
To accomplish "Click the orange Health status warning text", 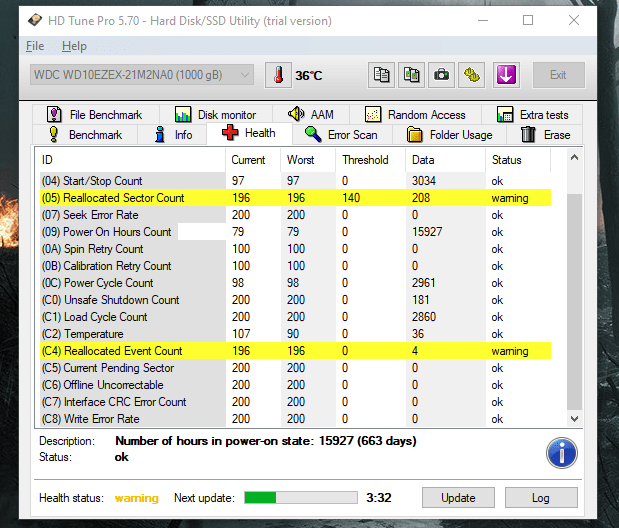I will click(137, 498).
